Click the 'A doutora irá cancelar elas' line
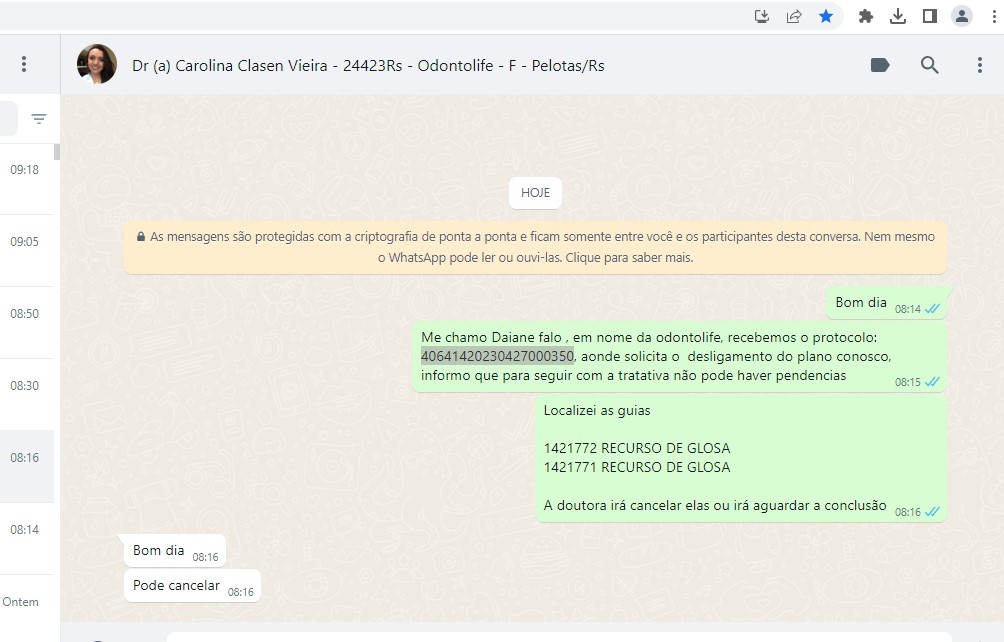 (x=715, y=505)
